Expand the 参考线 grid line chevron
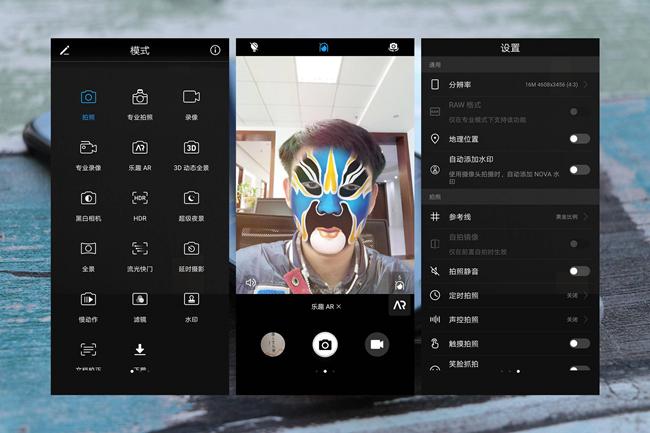Viewport: 650px width, 433px height. (586, 217)
